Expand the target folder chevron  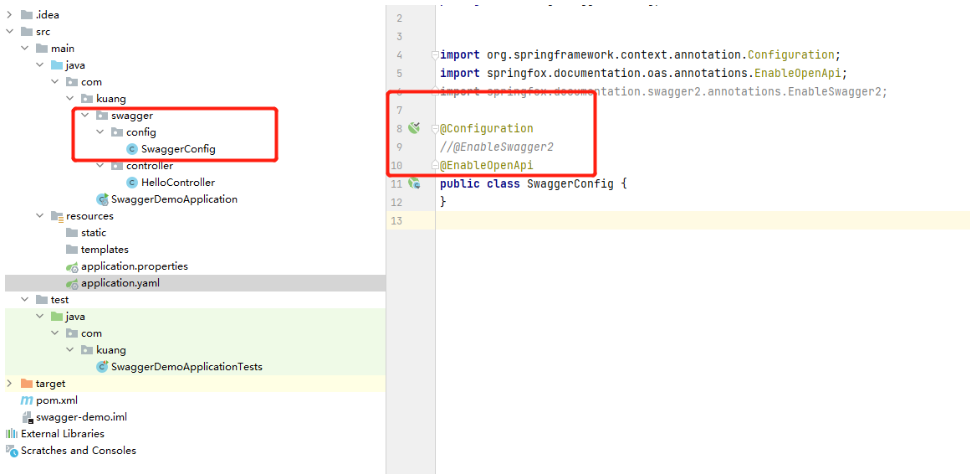tap(9, 384)
